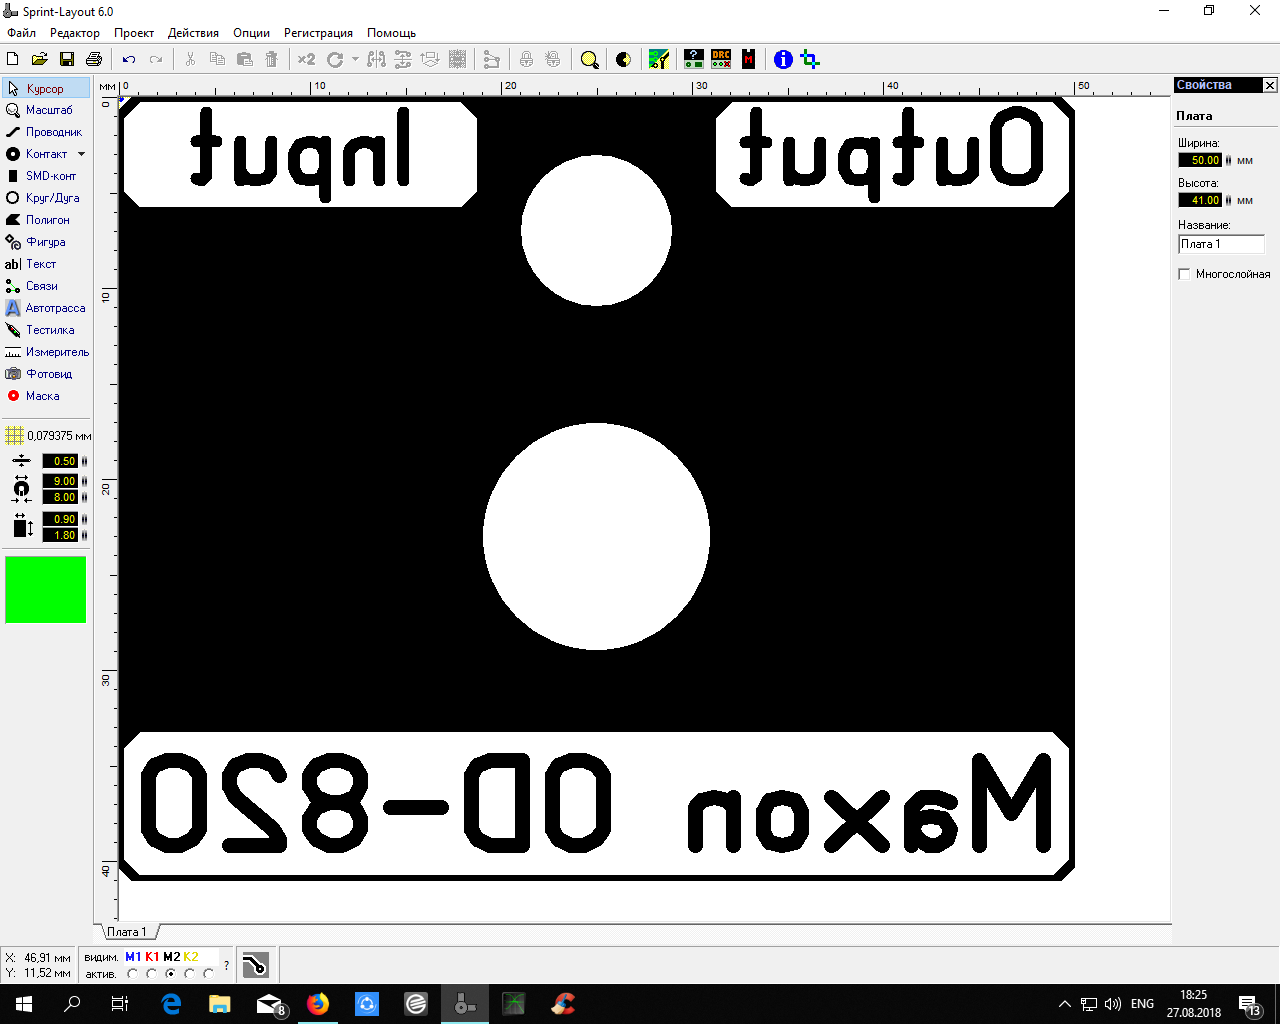Image resolution: width=1280 pixels, height=1024 pixels.
Task: Click the pad outer diameter value 9.00
Action: point(60,481)
